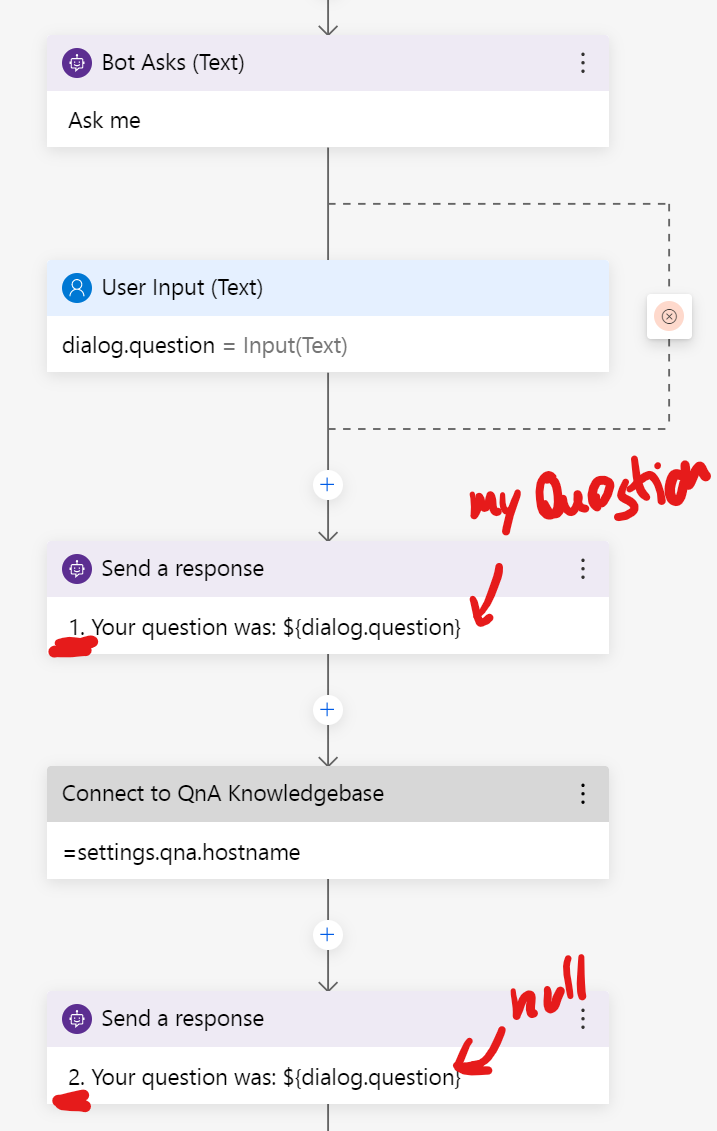
Task: Select the Bot Asks (Text) node header
Action: tap(328, 63)
